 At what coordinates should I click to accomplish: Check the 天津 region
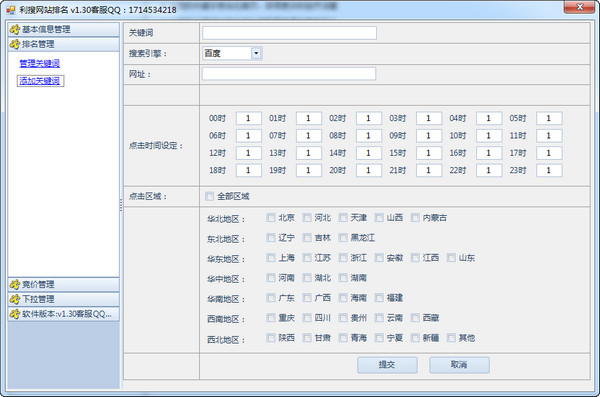343,218
